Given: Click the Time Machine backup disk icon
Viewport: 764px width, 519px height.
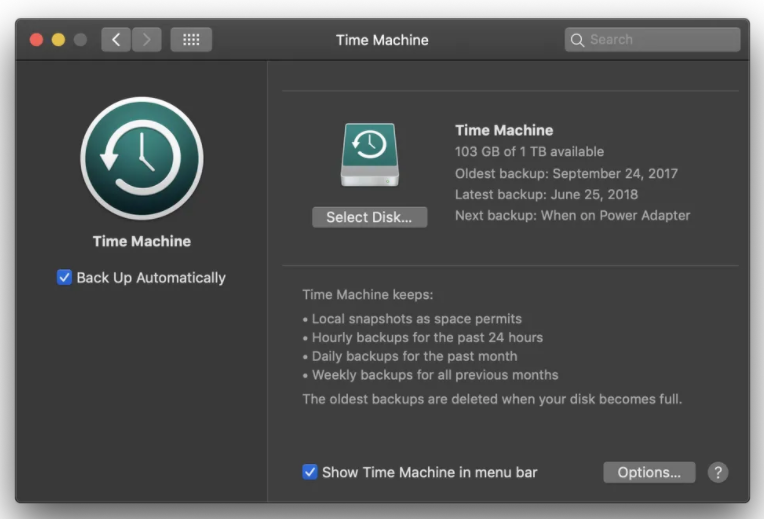Looking at the screenshot, I should (x=370, y=154).
